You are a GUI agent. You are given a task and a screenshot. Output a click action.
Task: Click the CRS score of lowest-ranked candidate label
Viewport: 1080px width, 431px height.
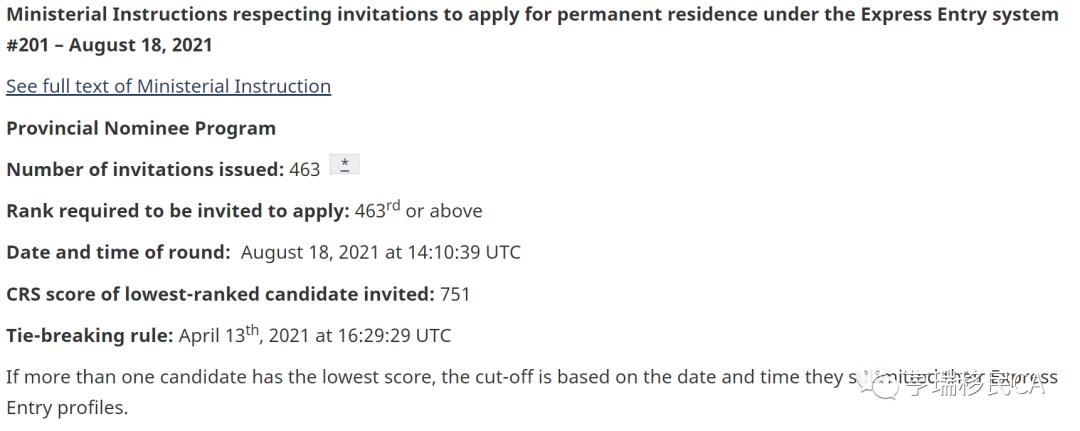[x=220, y=294]
